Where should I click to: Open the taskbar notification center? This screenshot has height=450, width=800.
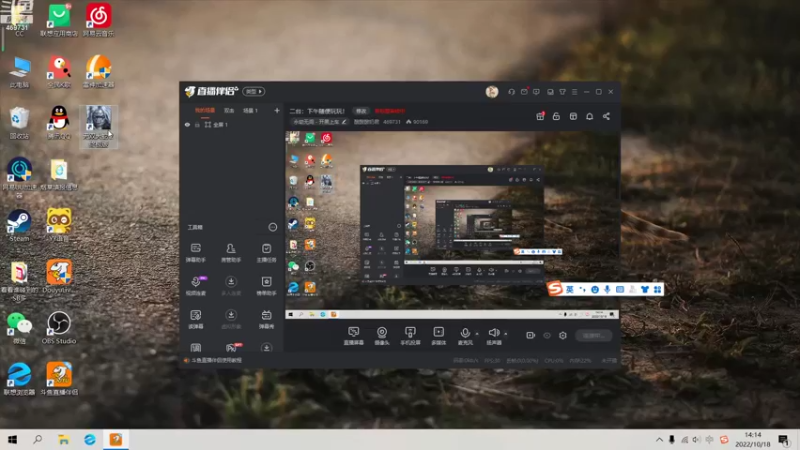(x=784, y=439)
